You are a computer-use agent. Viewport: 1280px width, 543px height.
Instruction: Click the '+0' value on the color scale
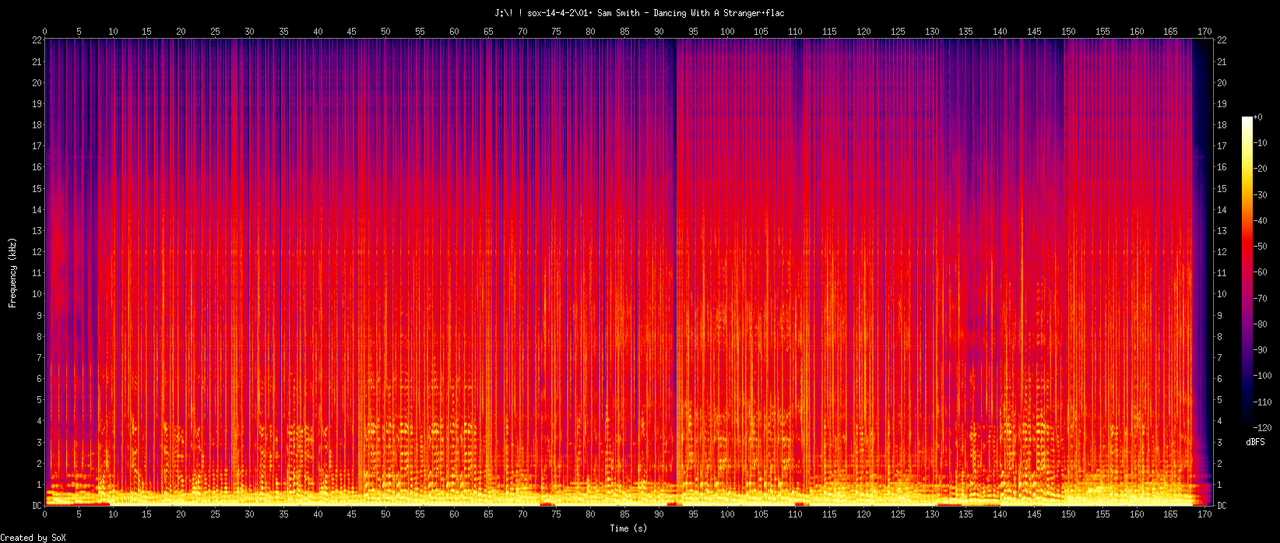point(1259,117)
